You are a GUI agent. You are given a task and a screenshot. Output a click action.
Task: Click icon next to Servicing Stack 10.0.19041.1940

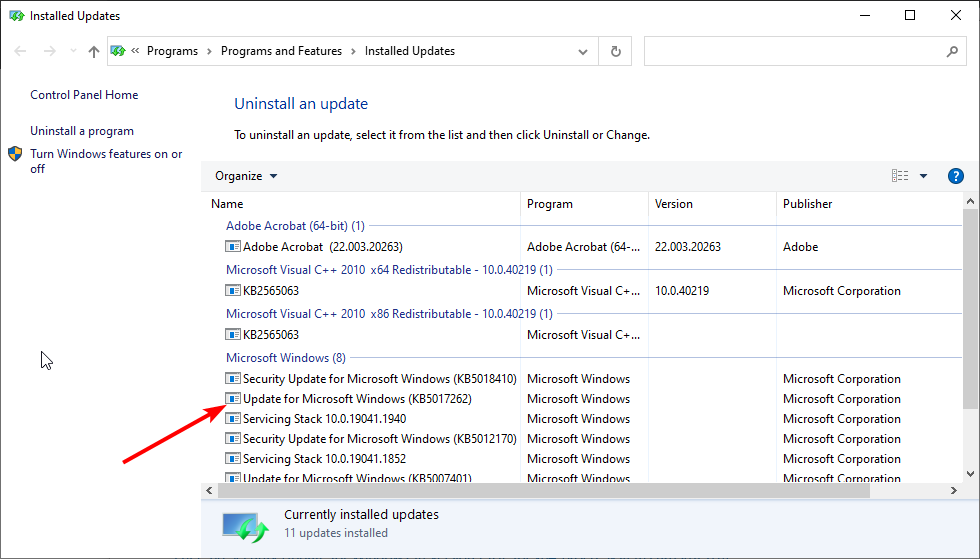(x=232, y=418)
